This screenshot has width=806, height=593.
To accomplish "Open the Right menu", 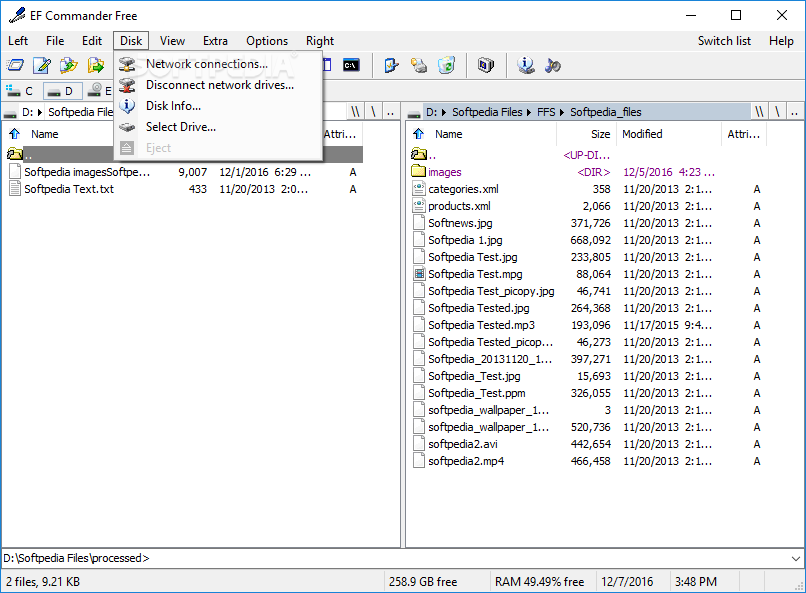I will click(320, 41).
